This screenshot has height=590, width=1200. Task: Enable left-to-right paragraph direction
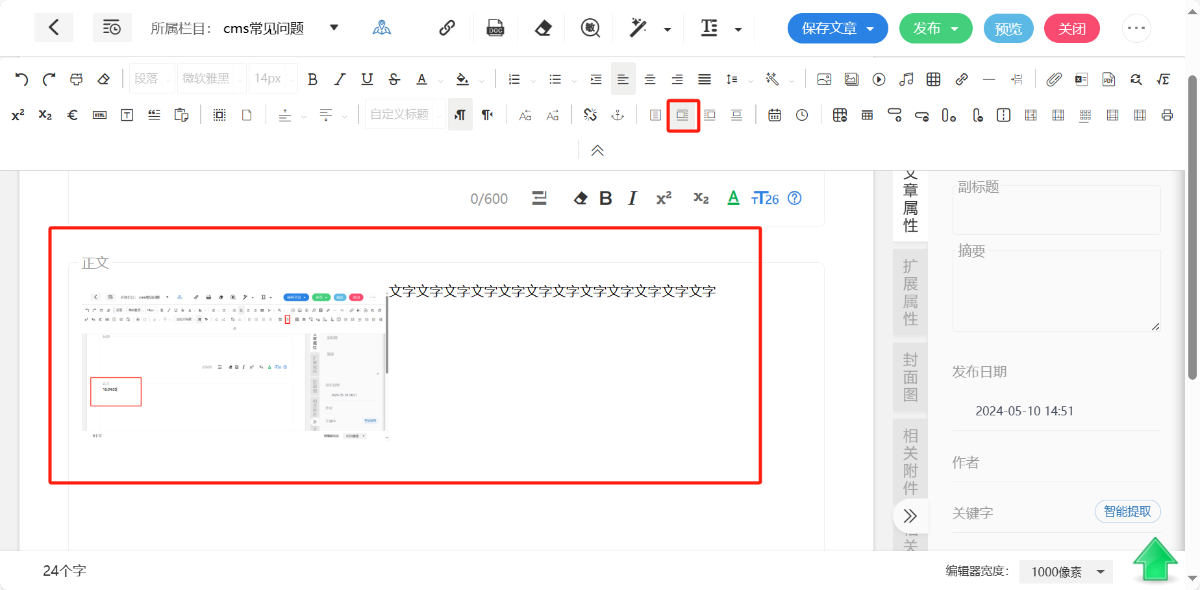(460, 115)
